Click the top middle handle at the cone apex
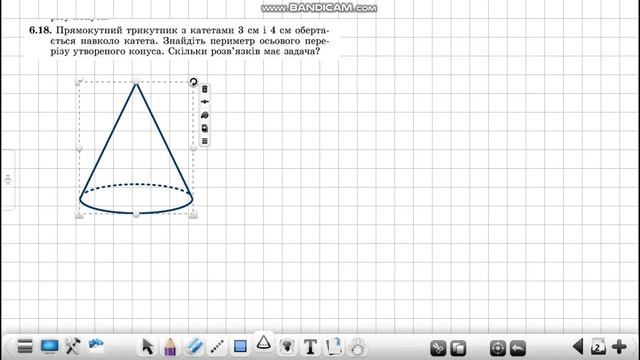 (x=136, y=82)
